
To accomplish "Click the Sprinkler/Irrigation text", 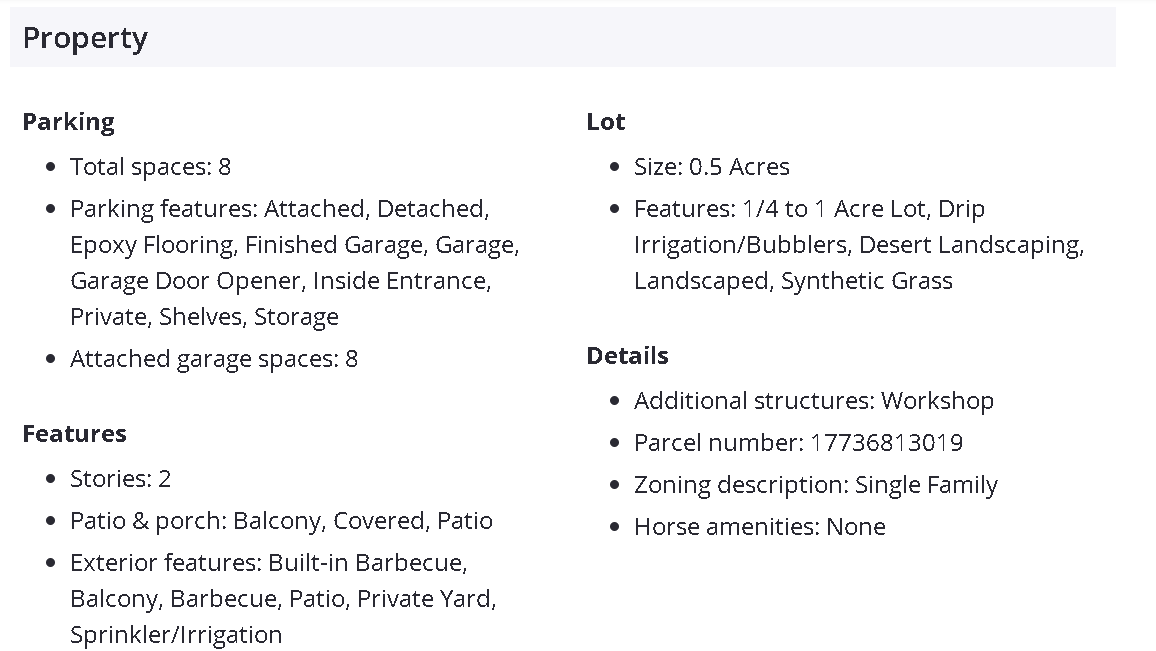I will [x=176, y=635].
